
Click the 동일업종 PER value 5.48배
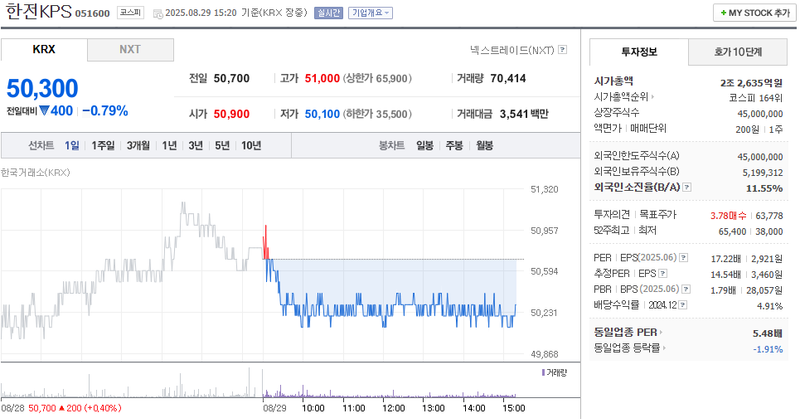(767, 334)
